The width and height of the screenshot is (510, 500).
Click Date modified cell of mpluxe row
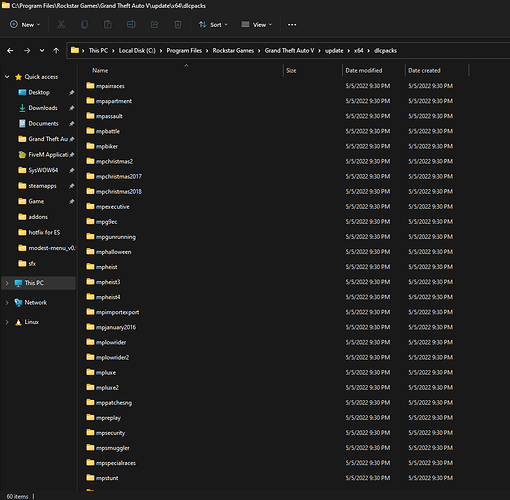(x=368, y=373)
